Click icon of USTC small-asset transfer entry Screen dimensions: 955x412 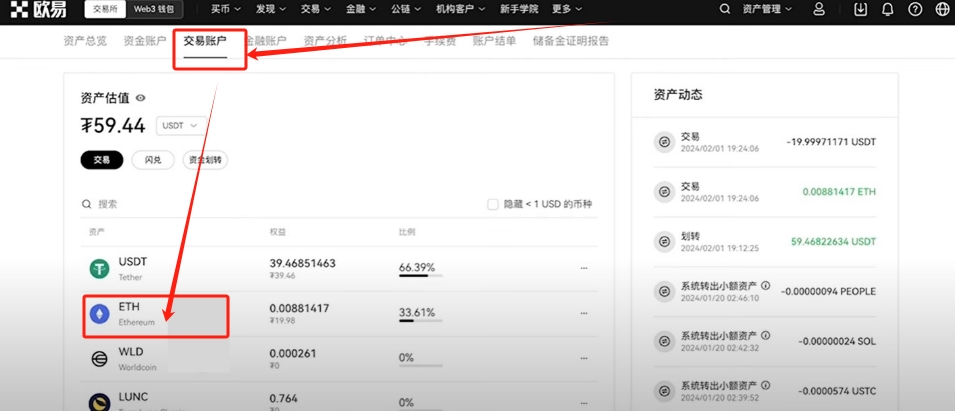point(664,391)
